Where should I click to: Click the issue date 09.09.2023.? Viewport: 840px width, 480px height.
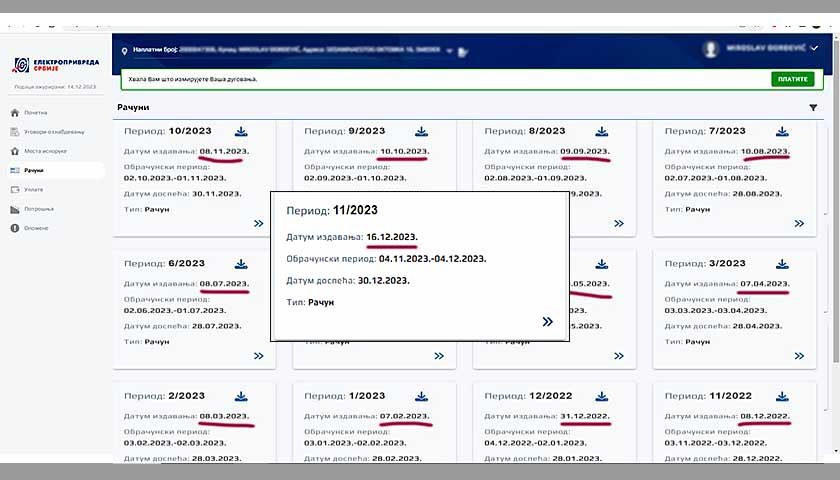[585, 152]
